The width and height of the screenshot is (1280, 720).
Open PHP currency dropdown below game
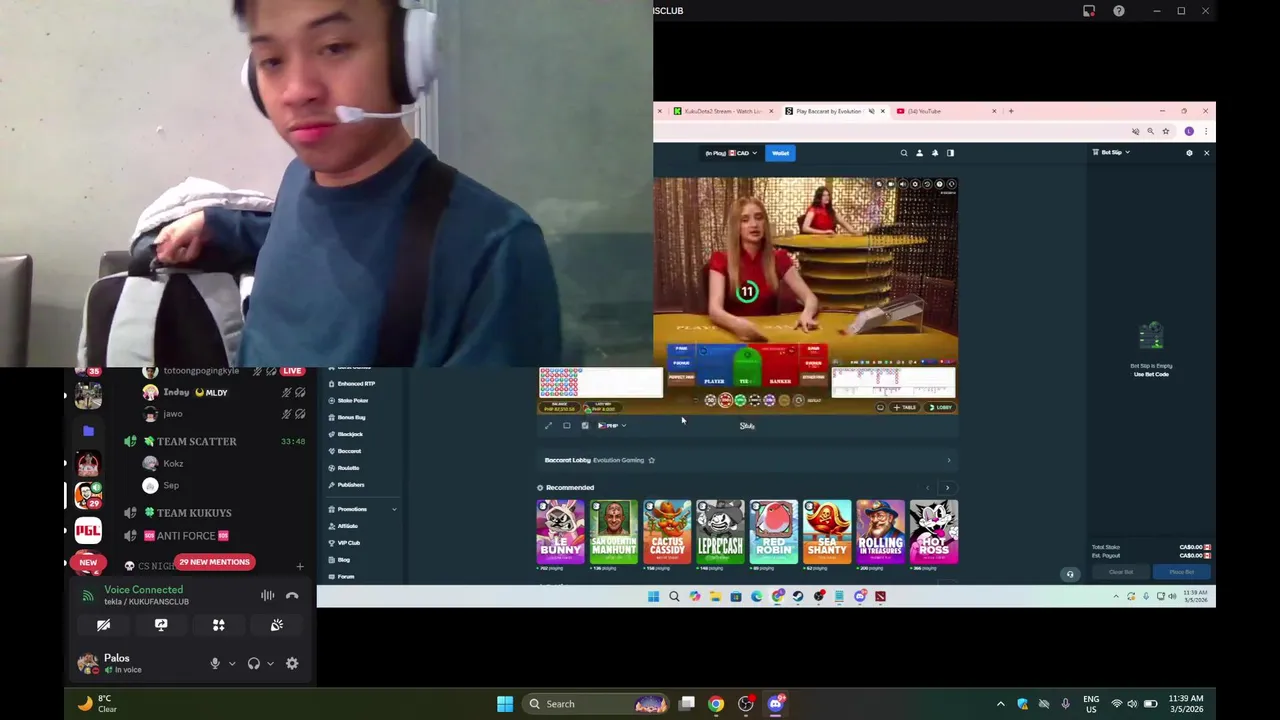click(612, 426)
